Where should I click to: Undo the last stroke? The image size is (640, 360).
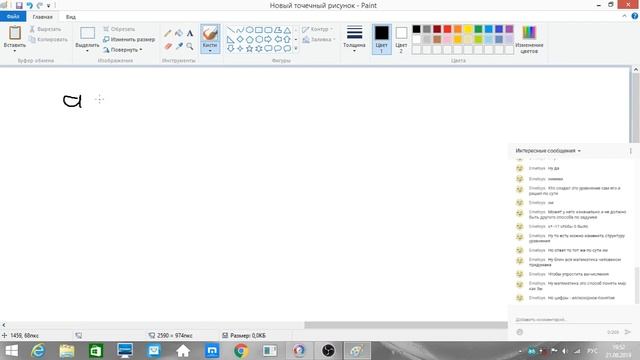tap(29, 5)
